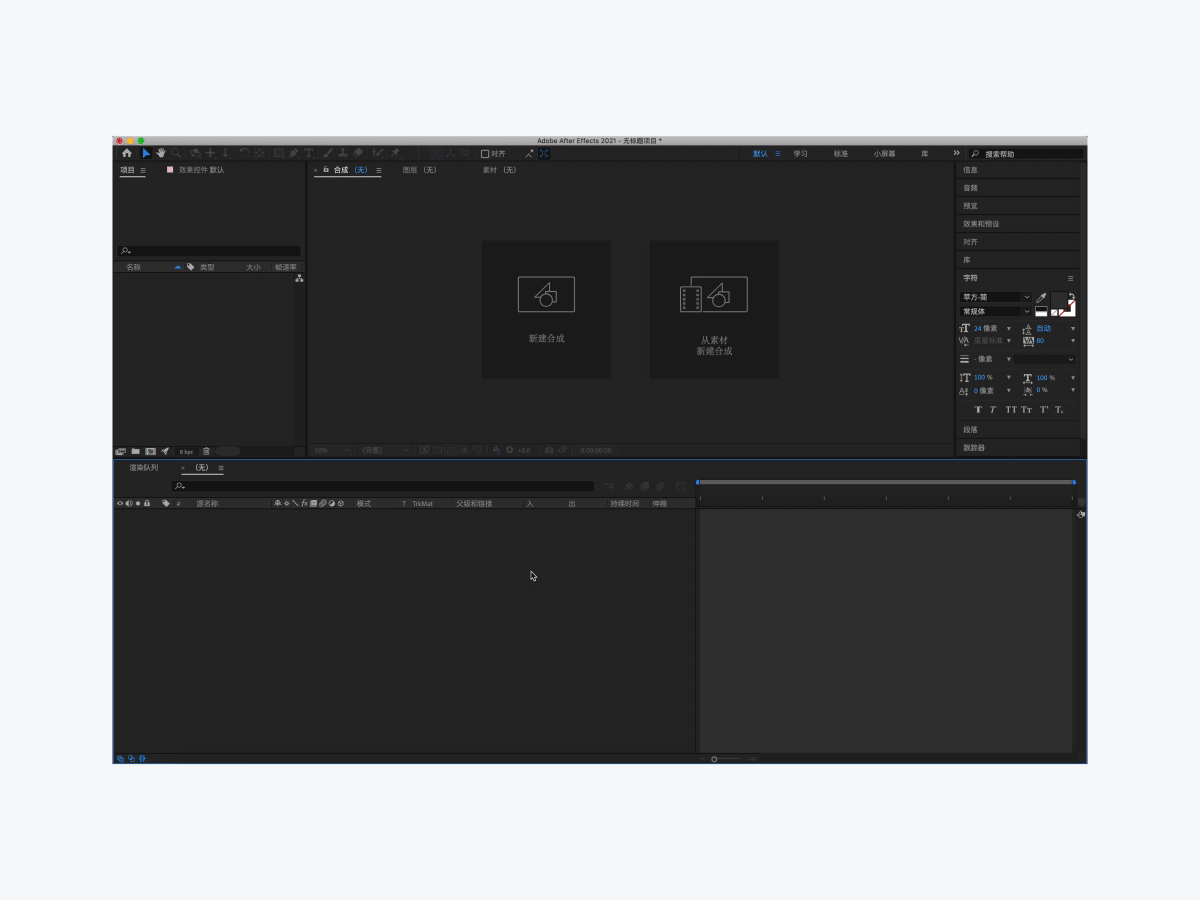1200x900 pixels.
Task: Select the Brush tool
Action: pyautogui.click(x=328, y=153)
